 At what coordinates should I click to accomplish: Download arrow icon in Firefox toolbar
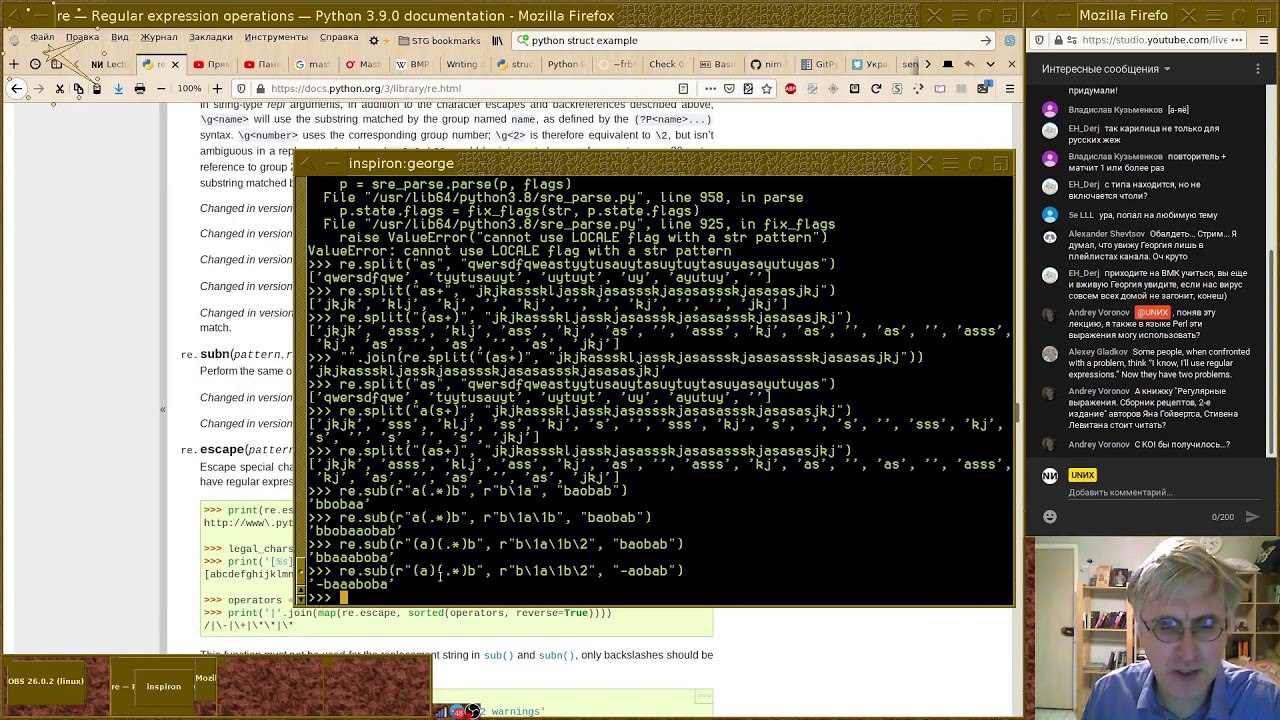[118, 89]
